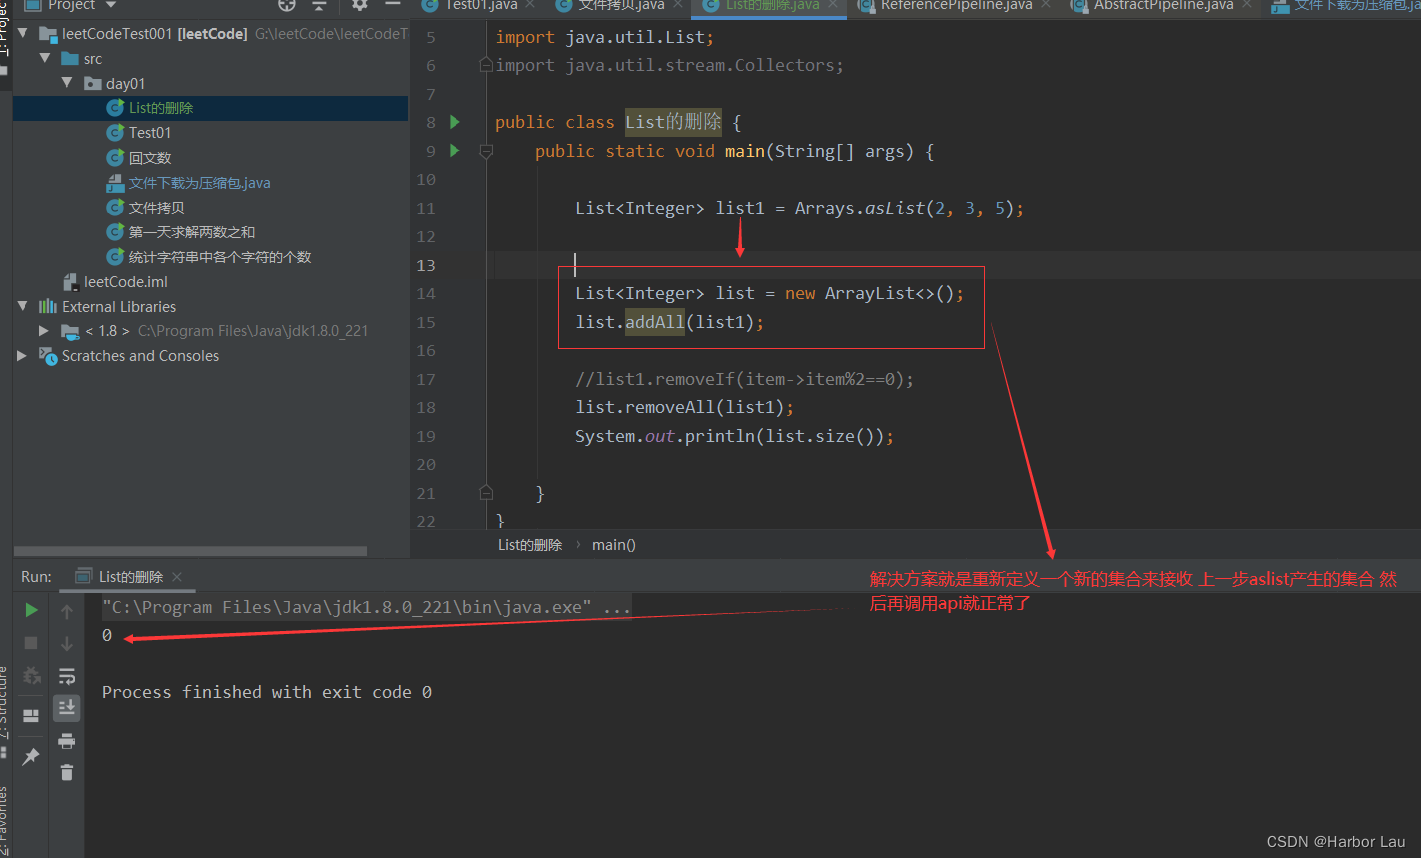Viewport: 1421px width, 858px height.
Task: Click run gutter arrow beside class line 8
Action: [x=455, y=122]
